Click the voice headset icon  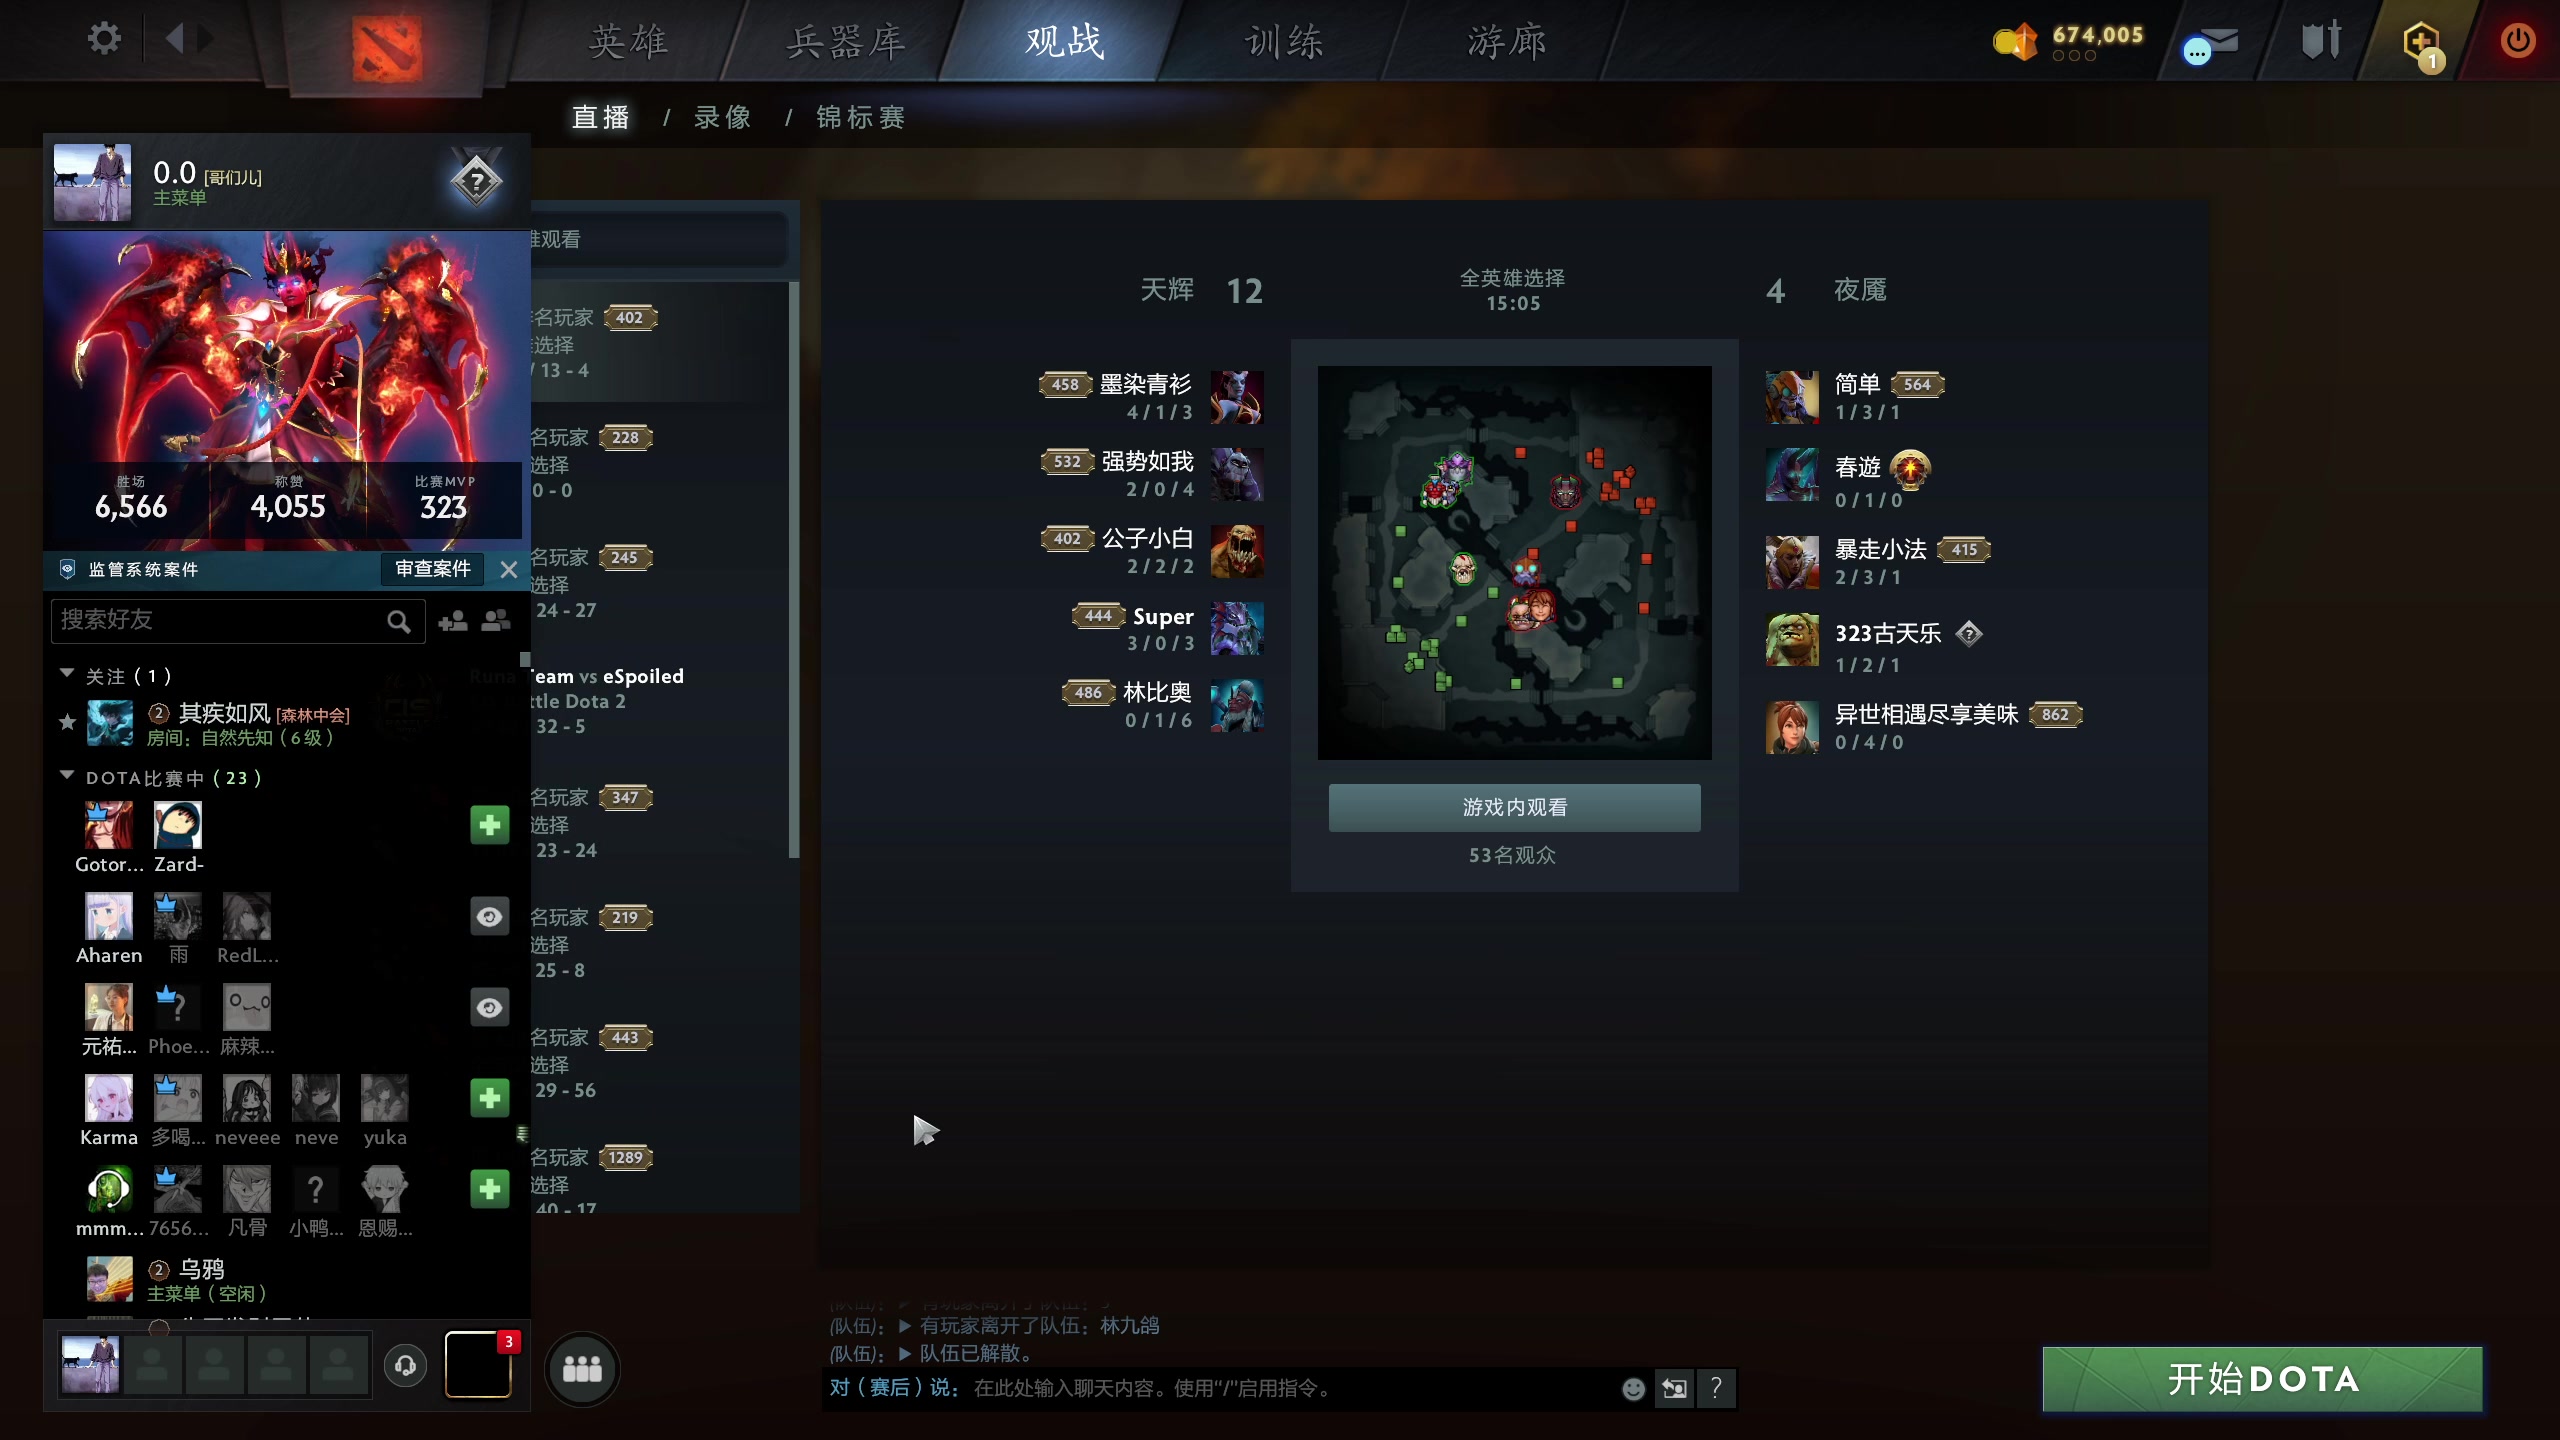[405, 1366]
